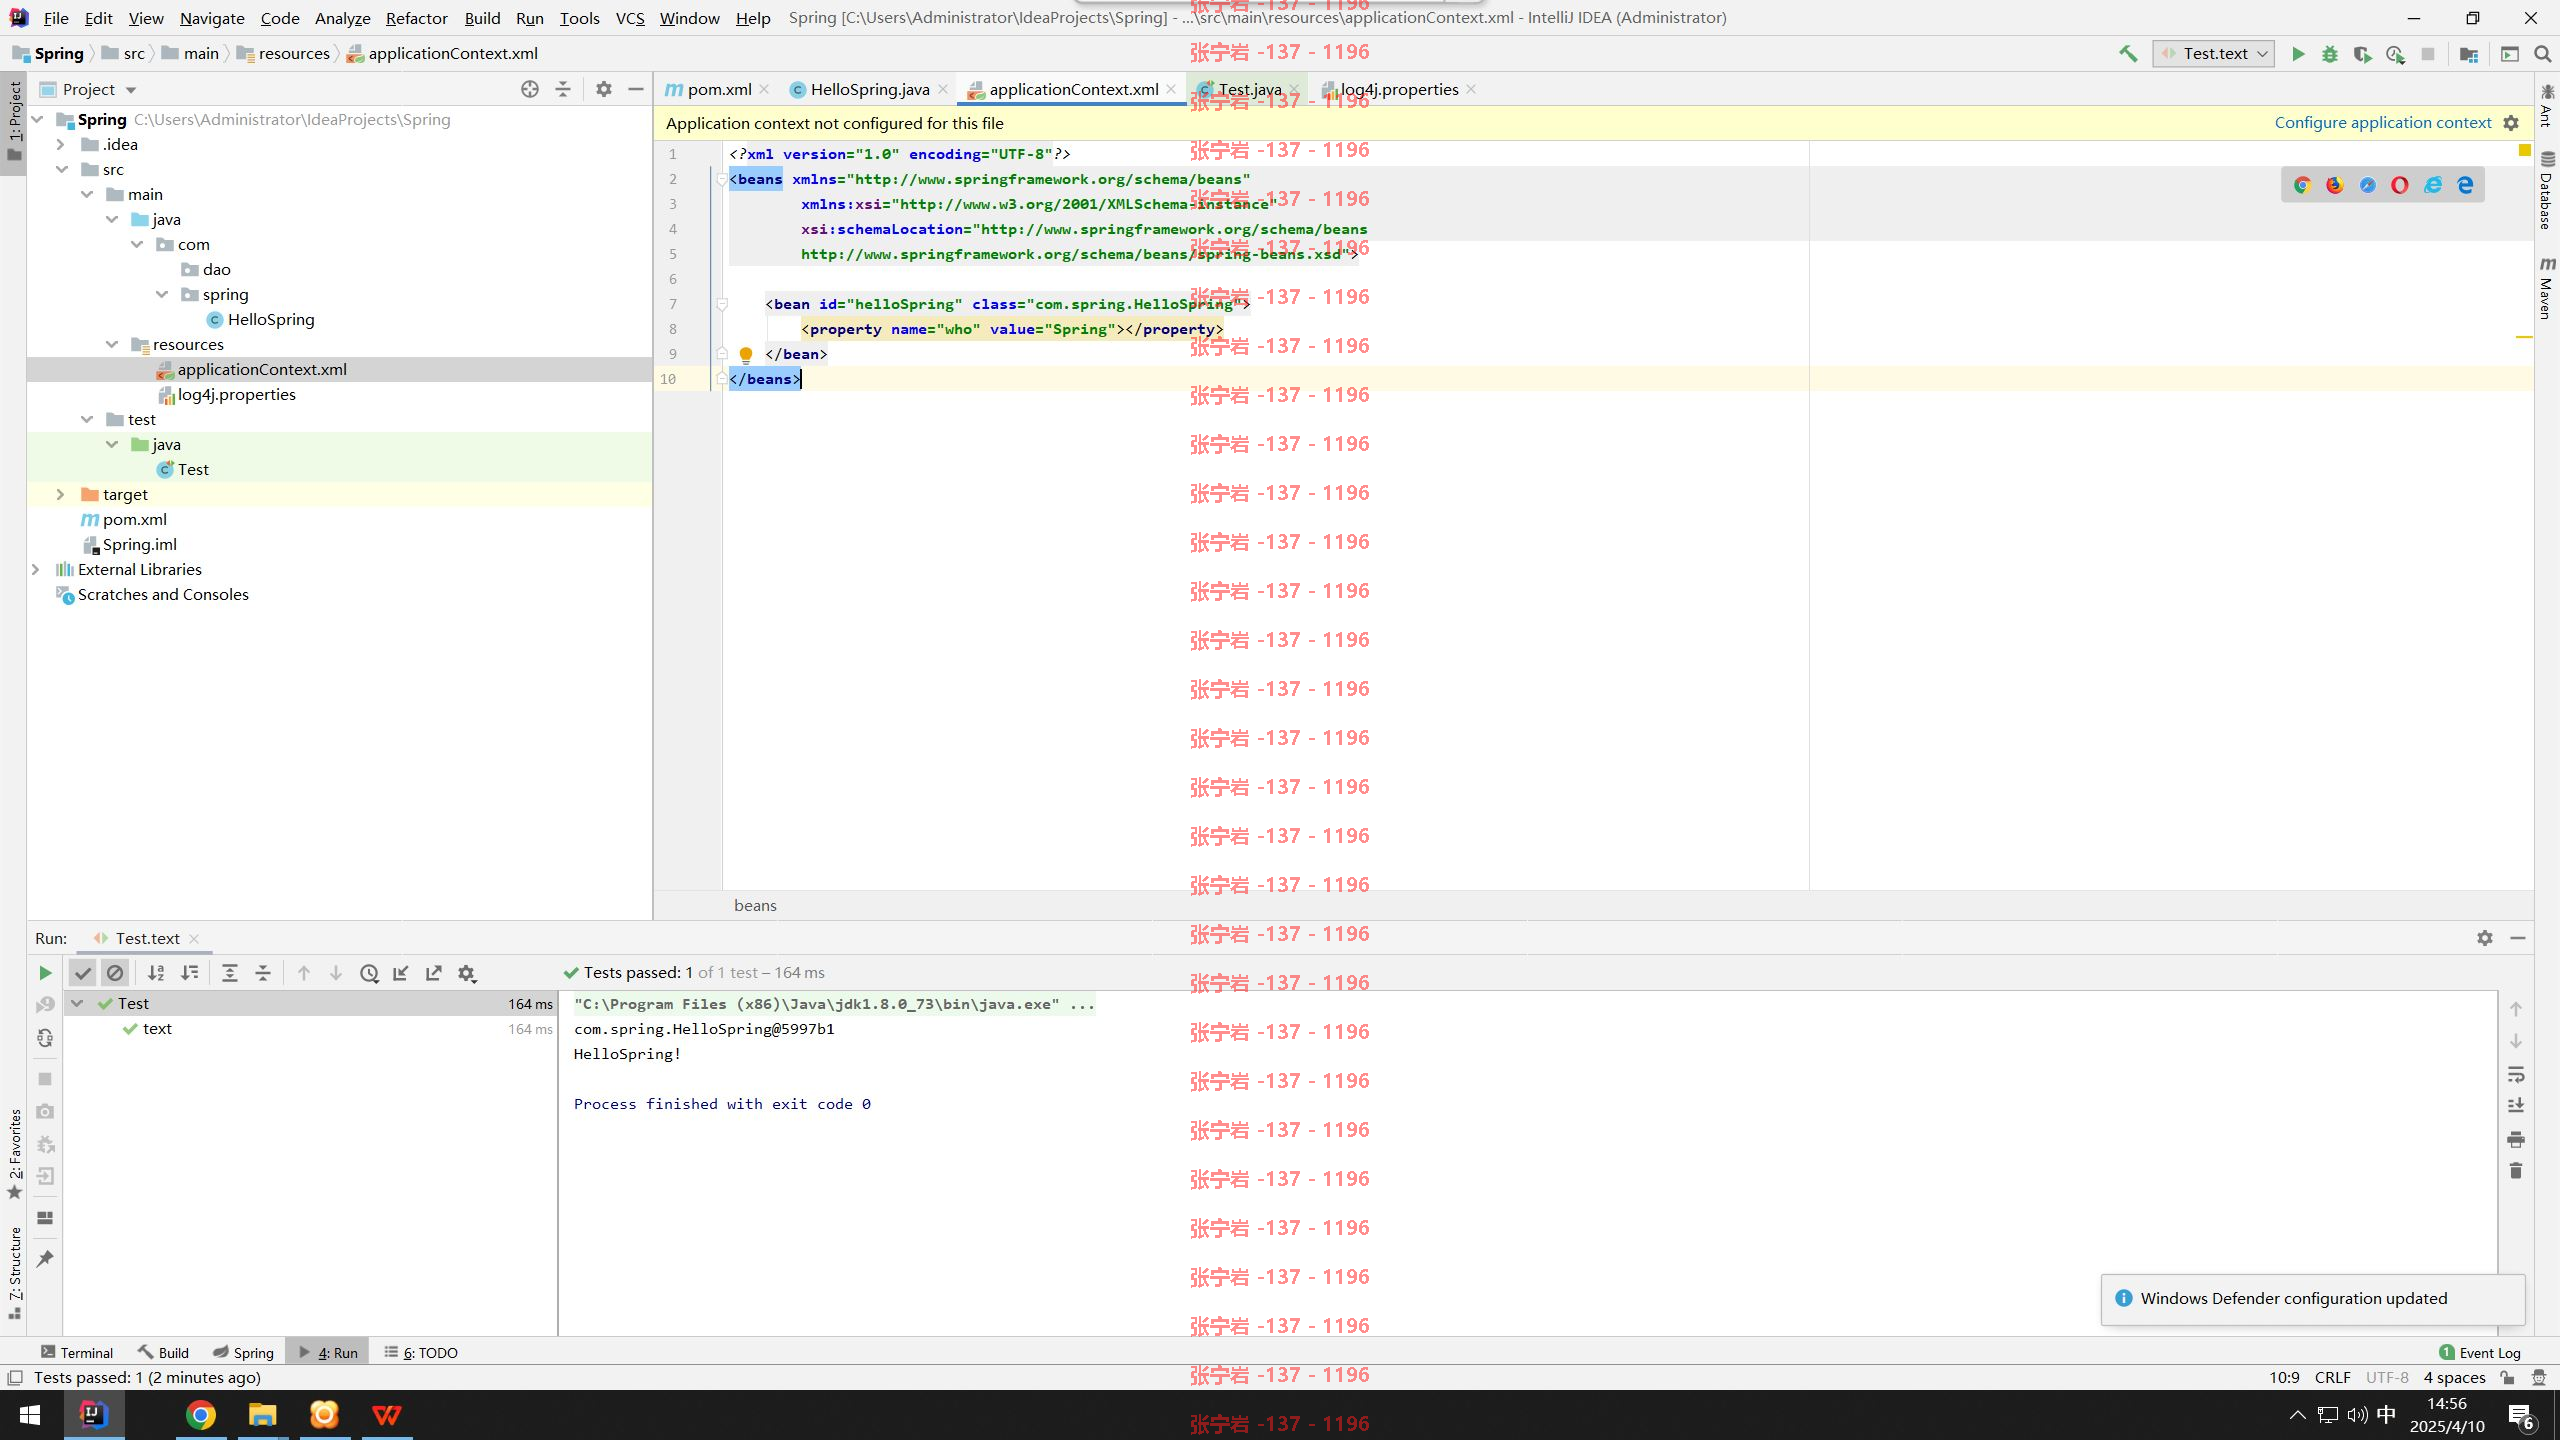This screenshot has height=1440, width=2560.
Task: Open Test.text run configuration dropdown
Action: point(2214,54)
